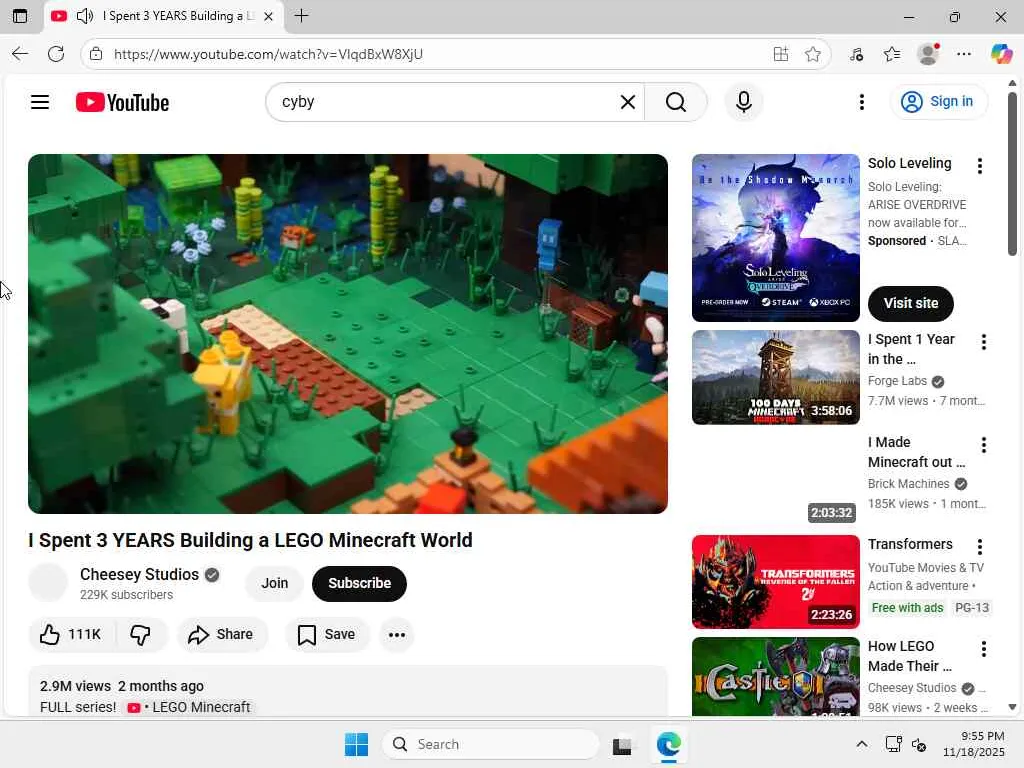The image size is (1024, 768).
Task: Open options for Solo Leveling ad
Action: [x=980, y=166]
